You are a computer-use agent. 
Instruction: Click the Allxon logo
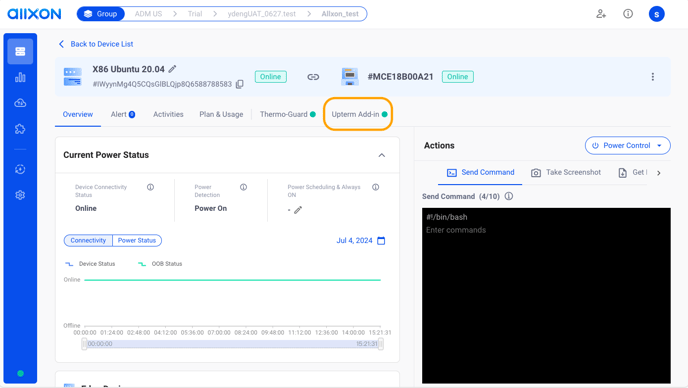pyautogui.click(x=34, y=14)
